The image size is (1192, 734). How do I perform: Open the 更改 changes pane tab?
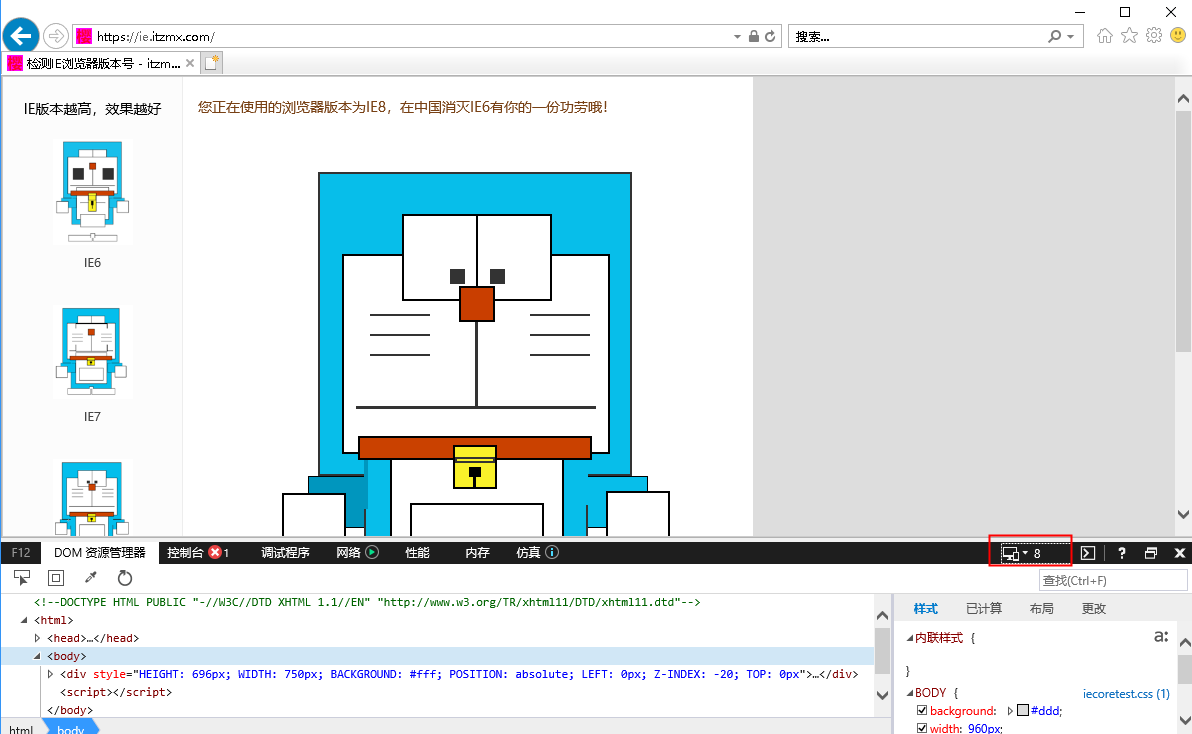click(1094, 609)
